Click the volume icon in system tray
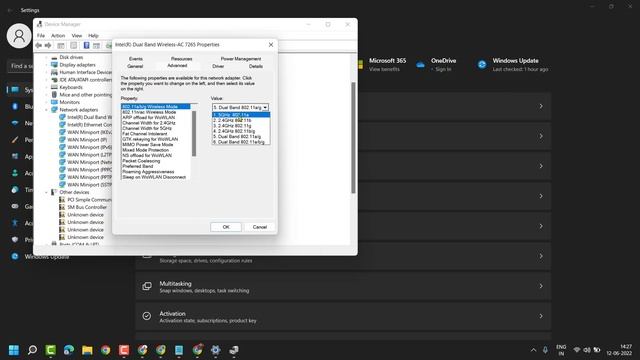Image resolution: width=640 pixels, height=360 pixels. pos(587,350)
